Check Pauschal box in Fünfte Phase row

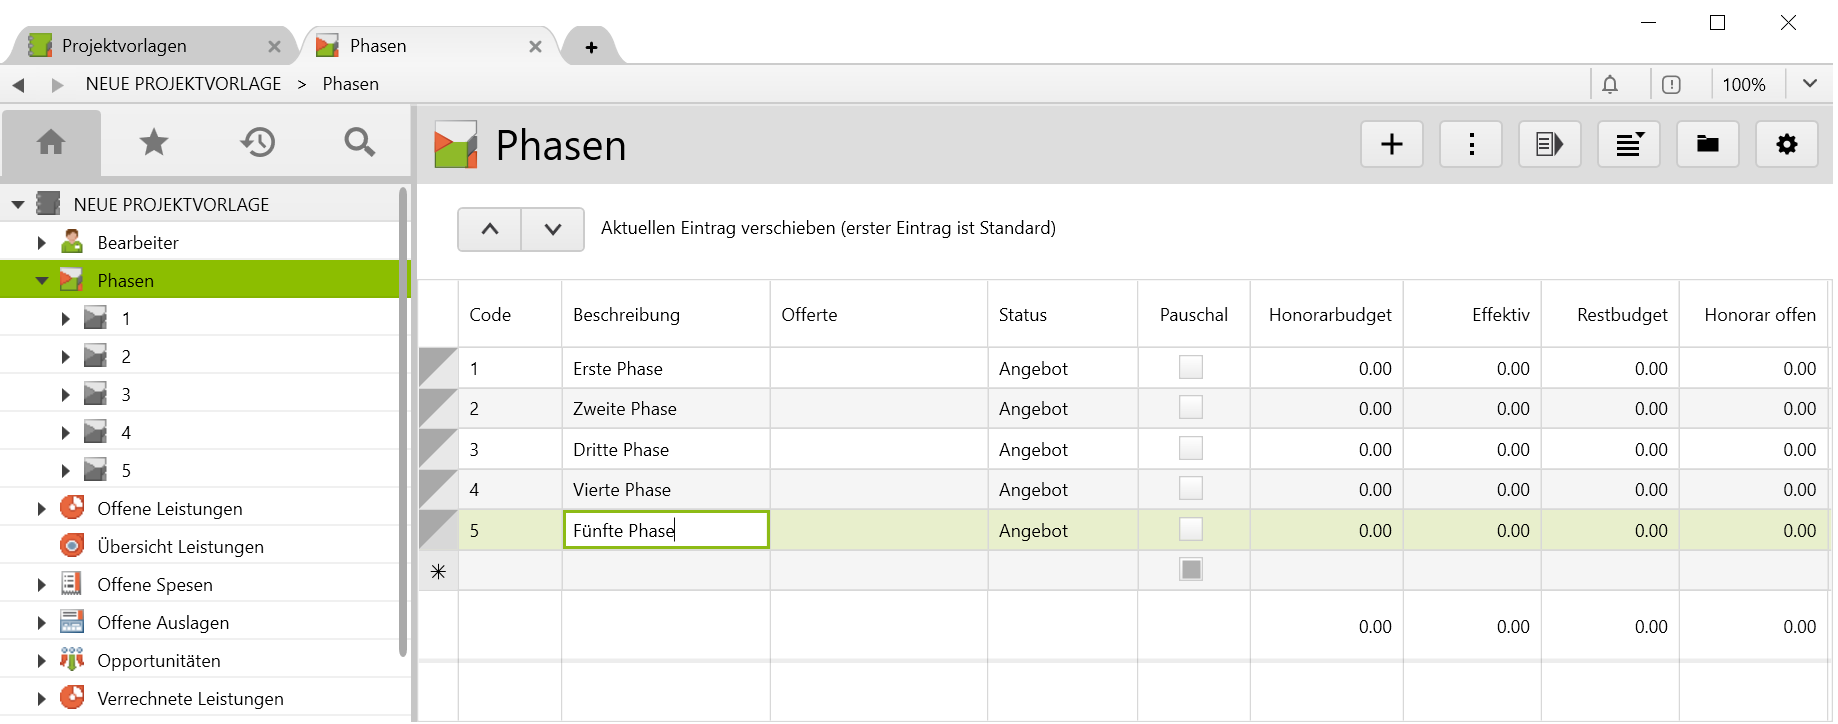[x=1190, y=530]
